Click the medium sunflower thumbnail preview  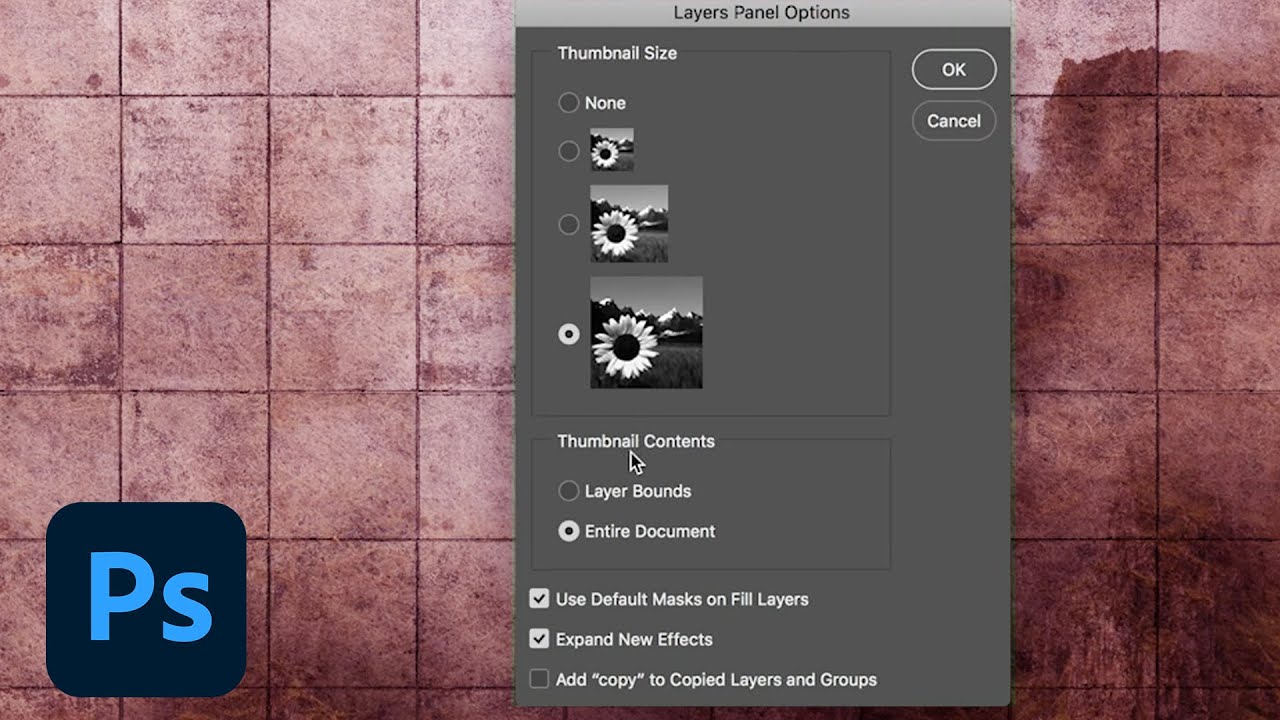[x=629, y=224]
